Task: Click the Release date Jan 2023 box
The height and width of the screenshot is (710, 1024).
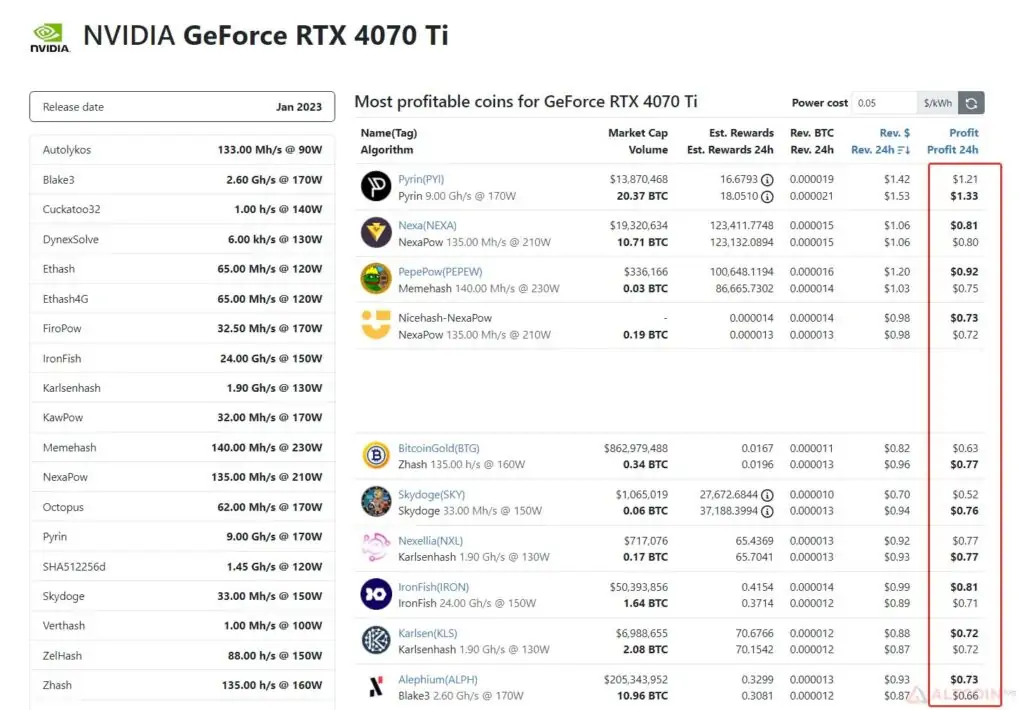Action: (182, 106)
